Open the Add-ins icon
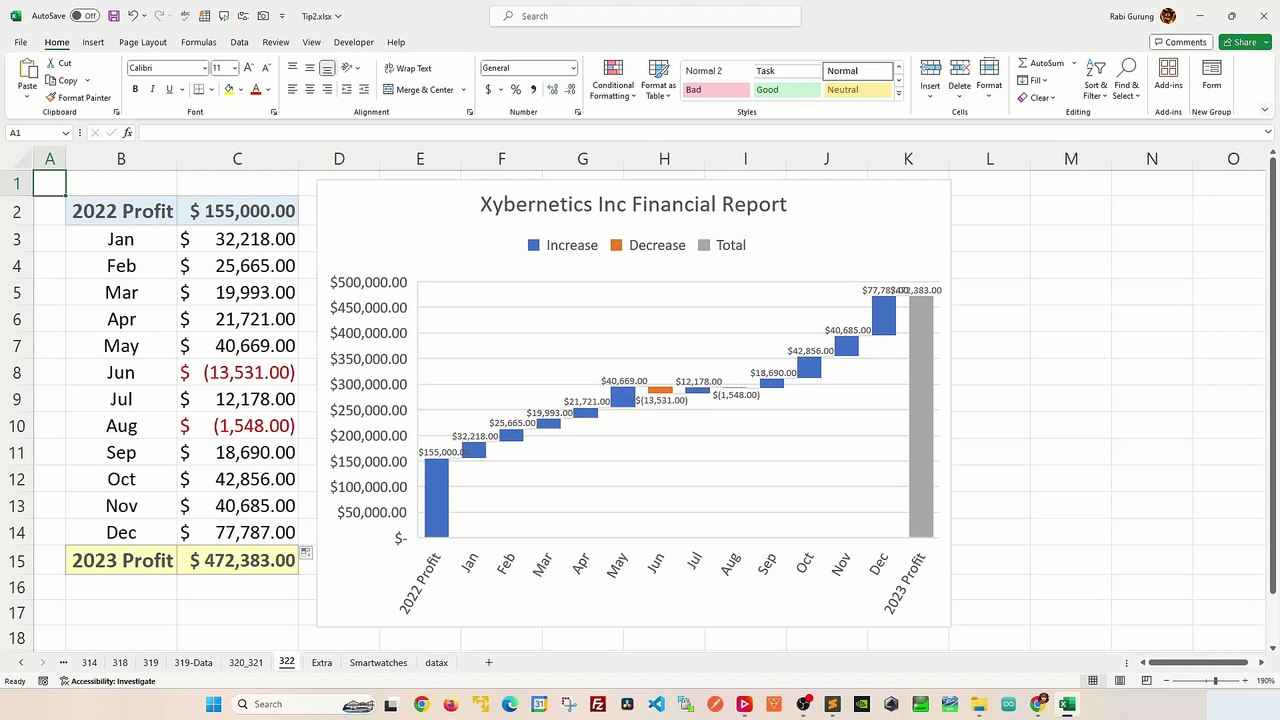 click(x=1168, y=68)
